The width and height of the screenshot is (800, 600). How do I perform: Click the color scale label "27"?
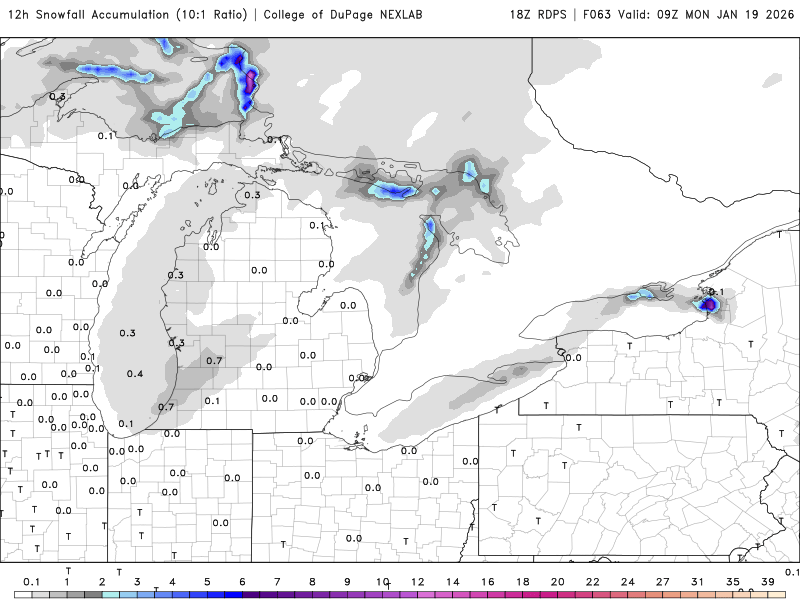663,582
